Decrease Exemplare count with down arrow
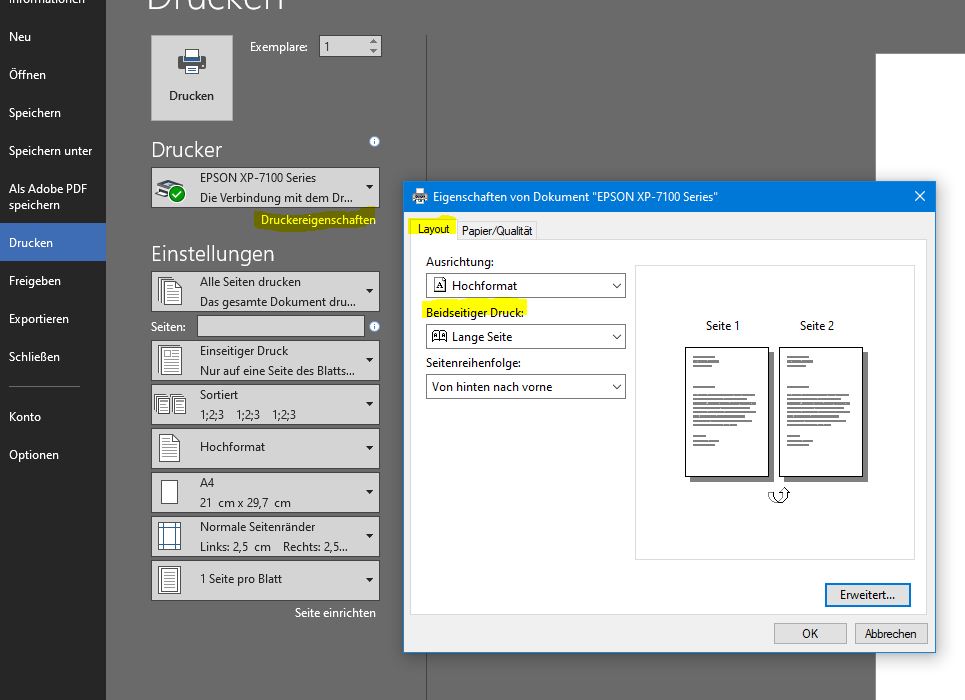 (x=374, y=51)
